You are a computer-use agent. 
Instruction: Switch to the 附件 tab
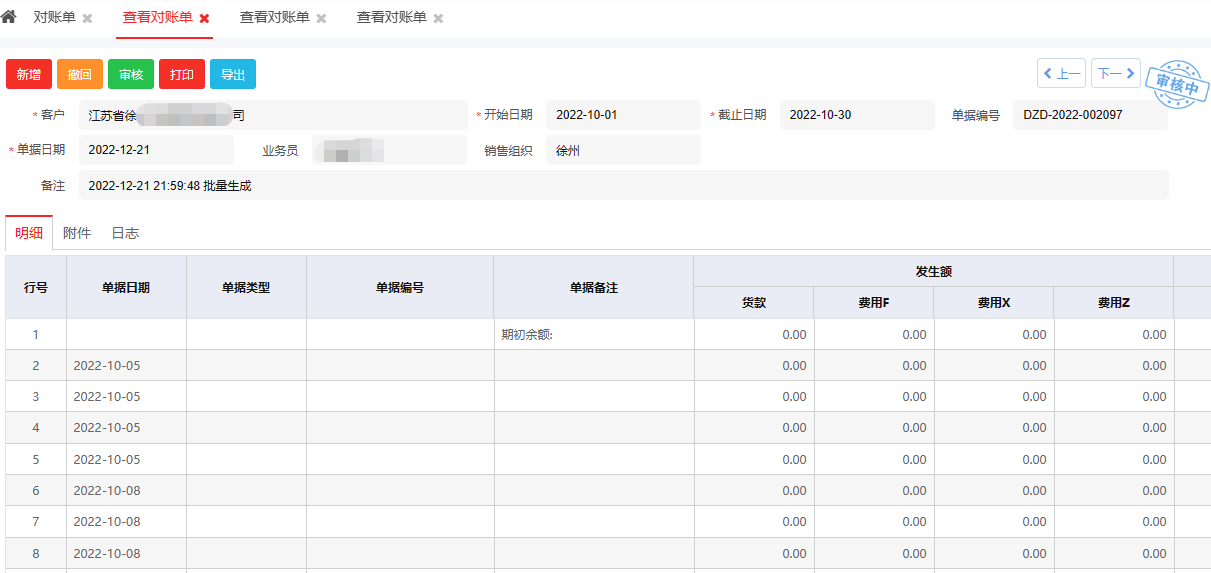(77, 233)
